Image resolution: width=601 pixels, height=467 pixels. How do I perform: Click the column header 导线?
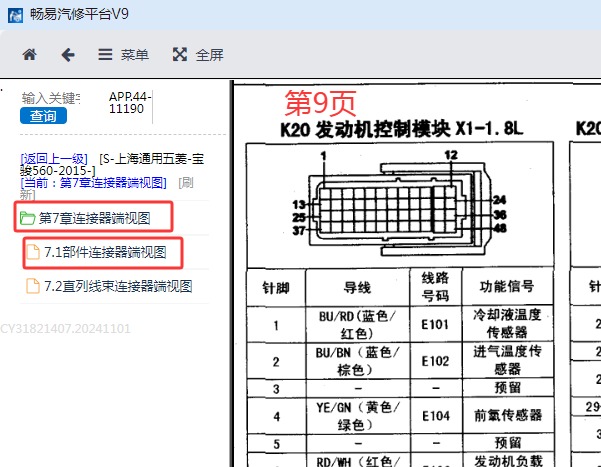point(357,287)
